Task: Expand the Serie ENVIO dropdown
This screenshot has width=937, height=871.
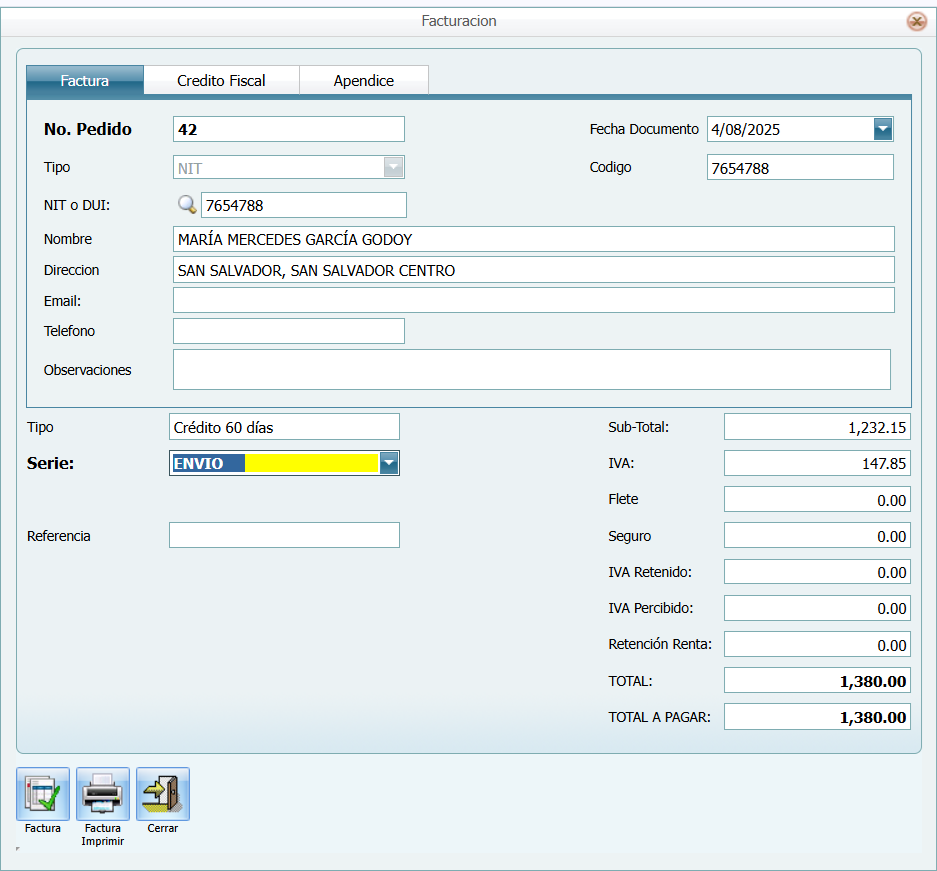Action: coord(389,463)
